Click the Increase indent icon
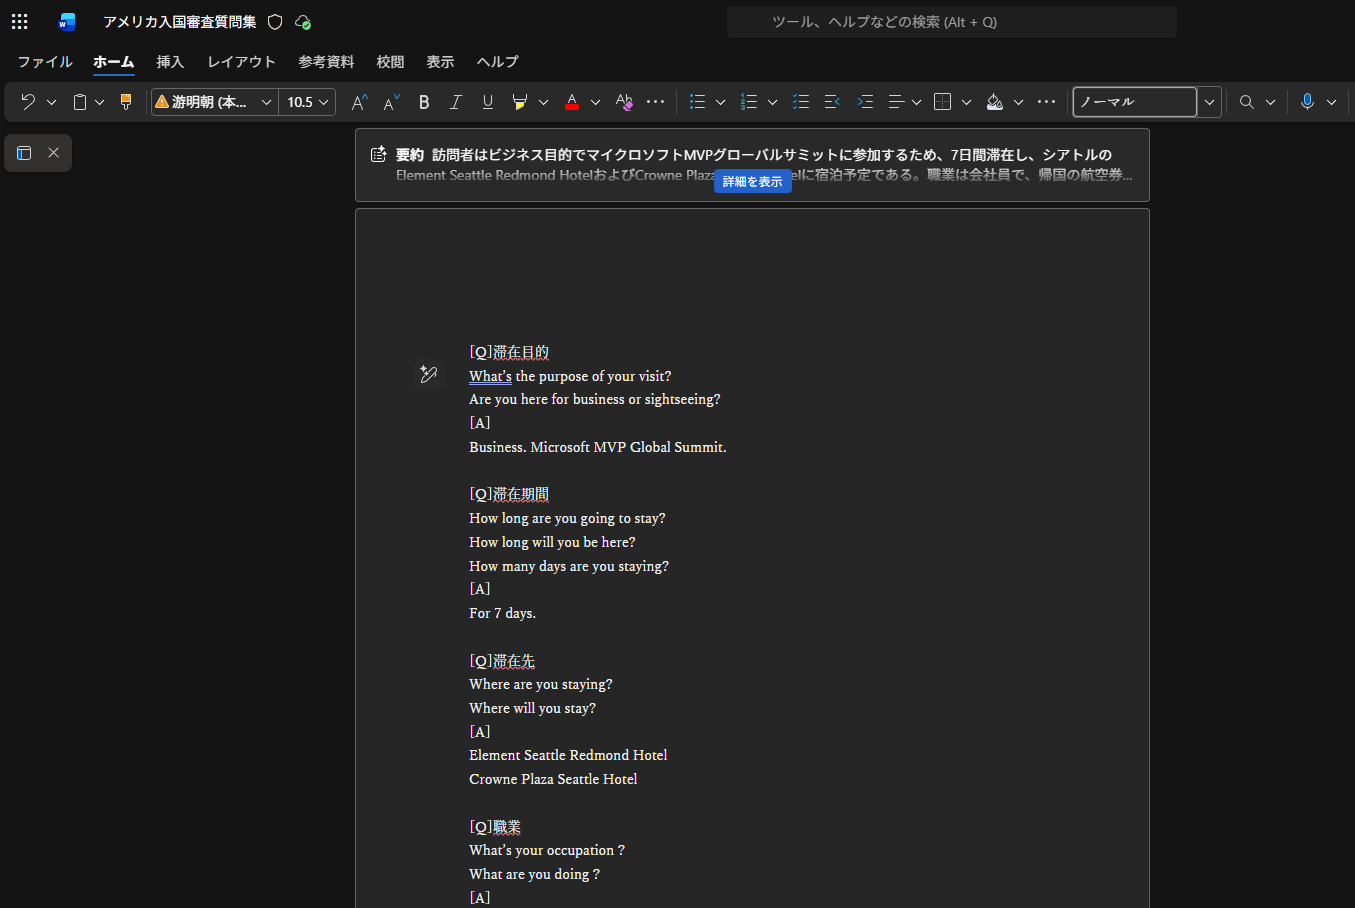The image size is (1355, 908). 865,102
